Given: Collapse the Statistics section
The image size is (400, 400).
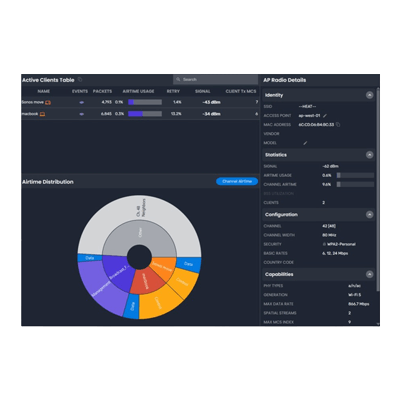Looking at the screenshot, I should click(x=369, y=155).
